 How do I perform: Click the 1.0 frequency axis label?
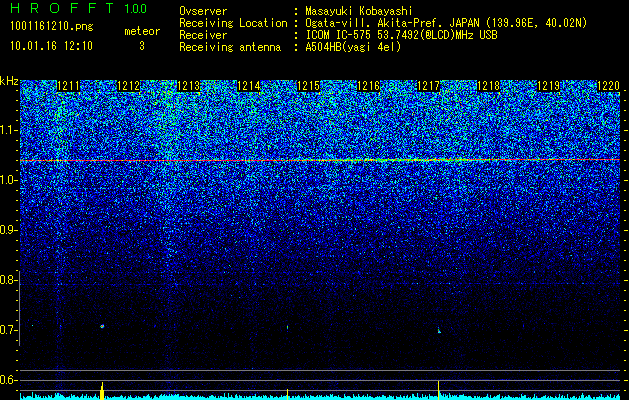8,180
